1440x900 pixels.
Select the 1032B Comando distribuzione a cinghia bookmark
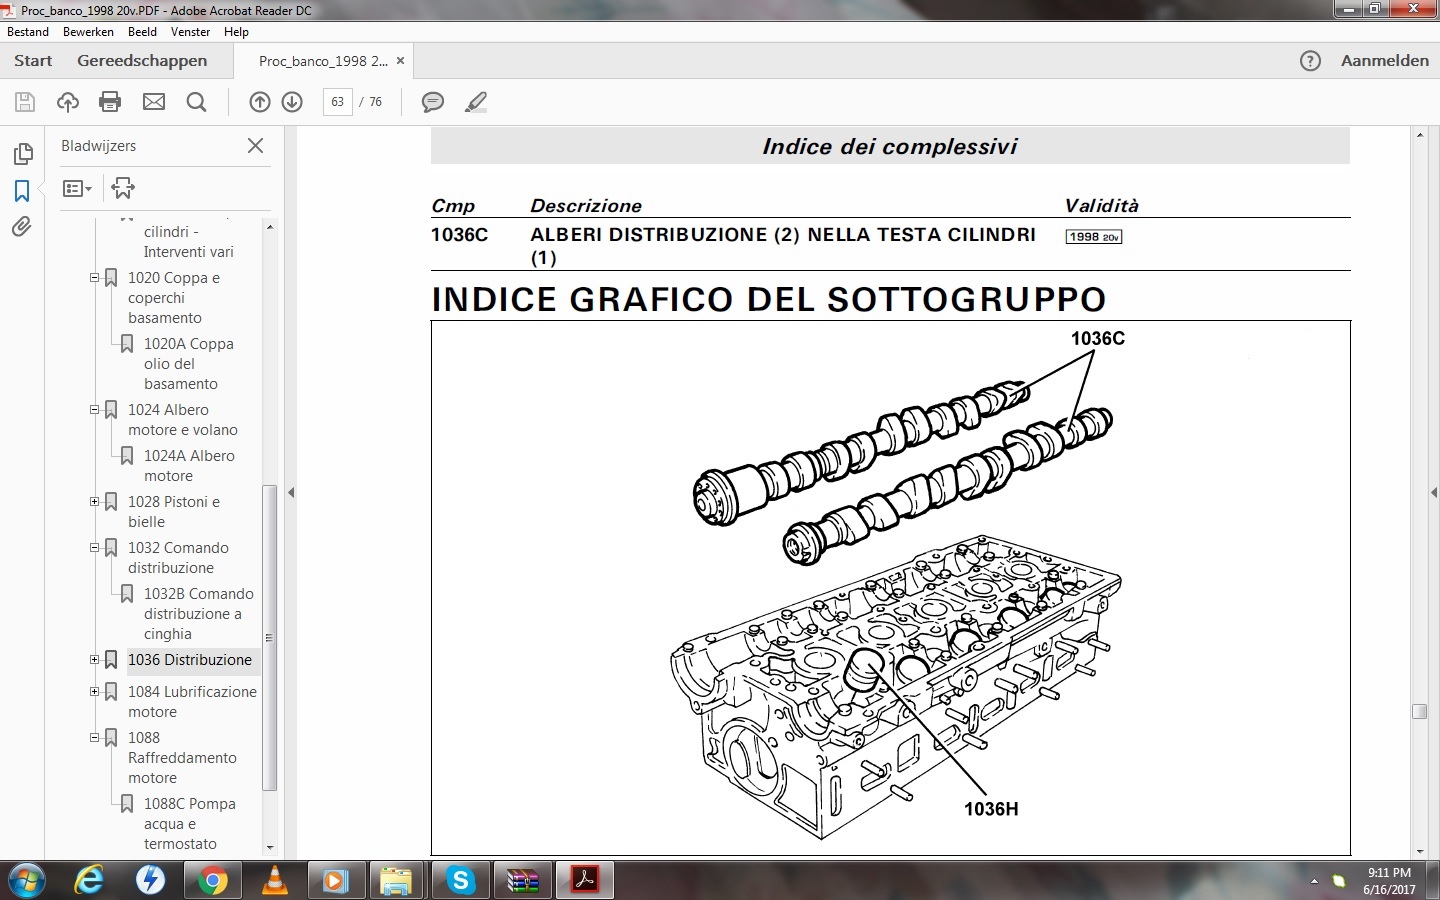point(198,614)
